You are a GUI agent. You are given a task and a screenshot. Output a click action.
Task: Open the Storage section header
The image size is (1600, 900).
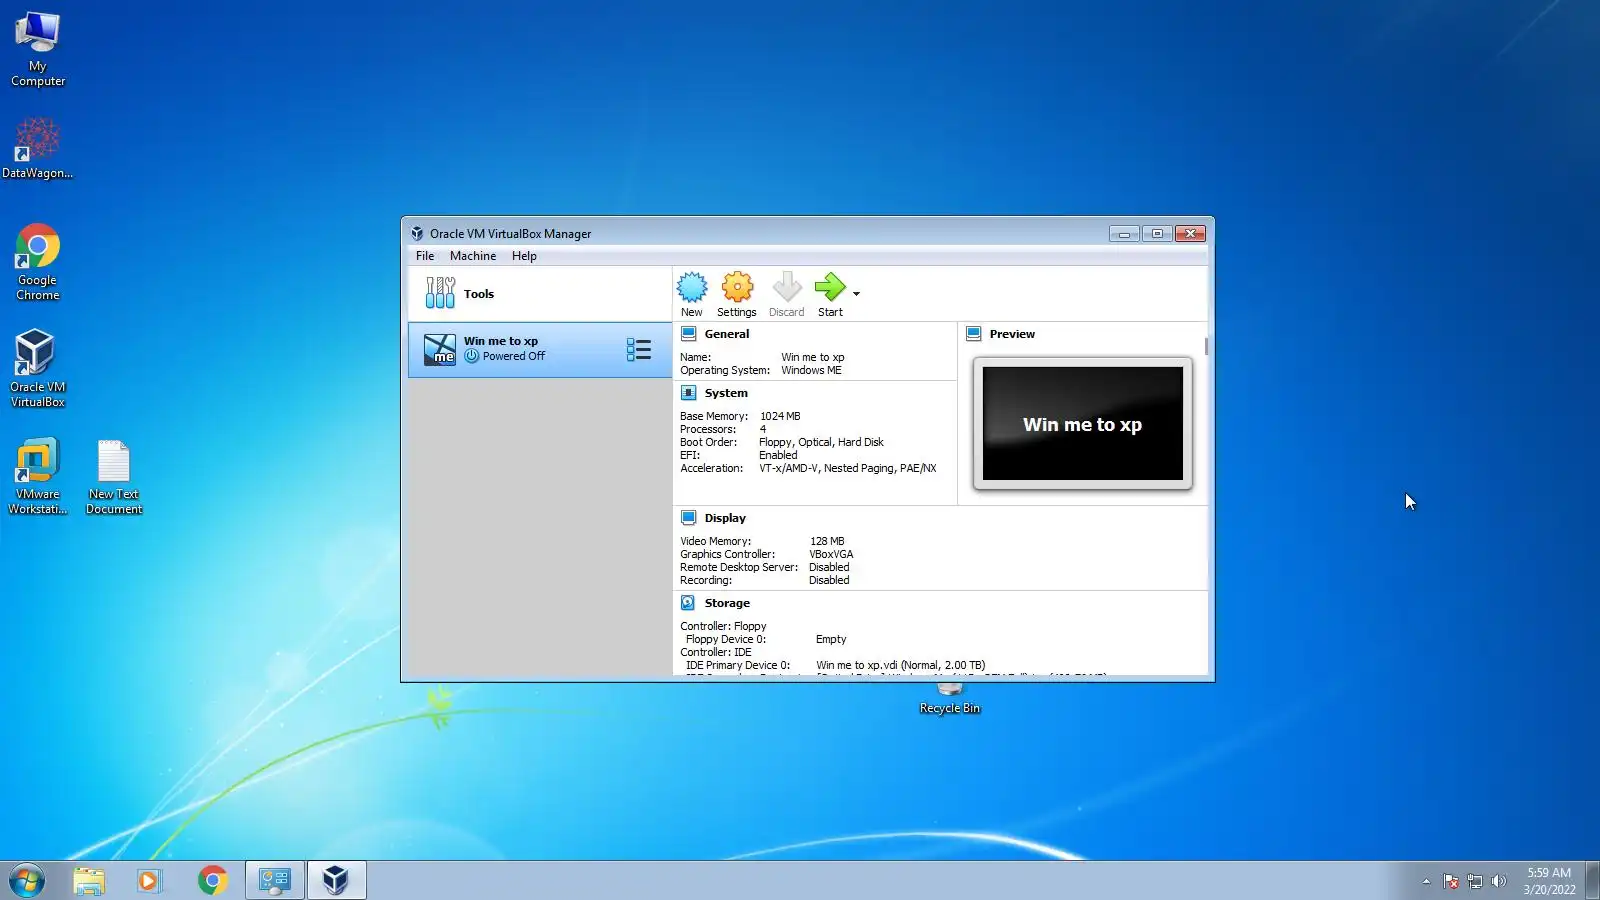click(727, 603)
